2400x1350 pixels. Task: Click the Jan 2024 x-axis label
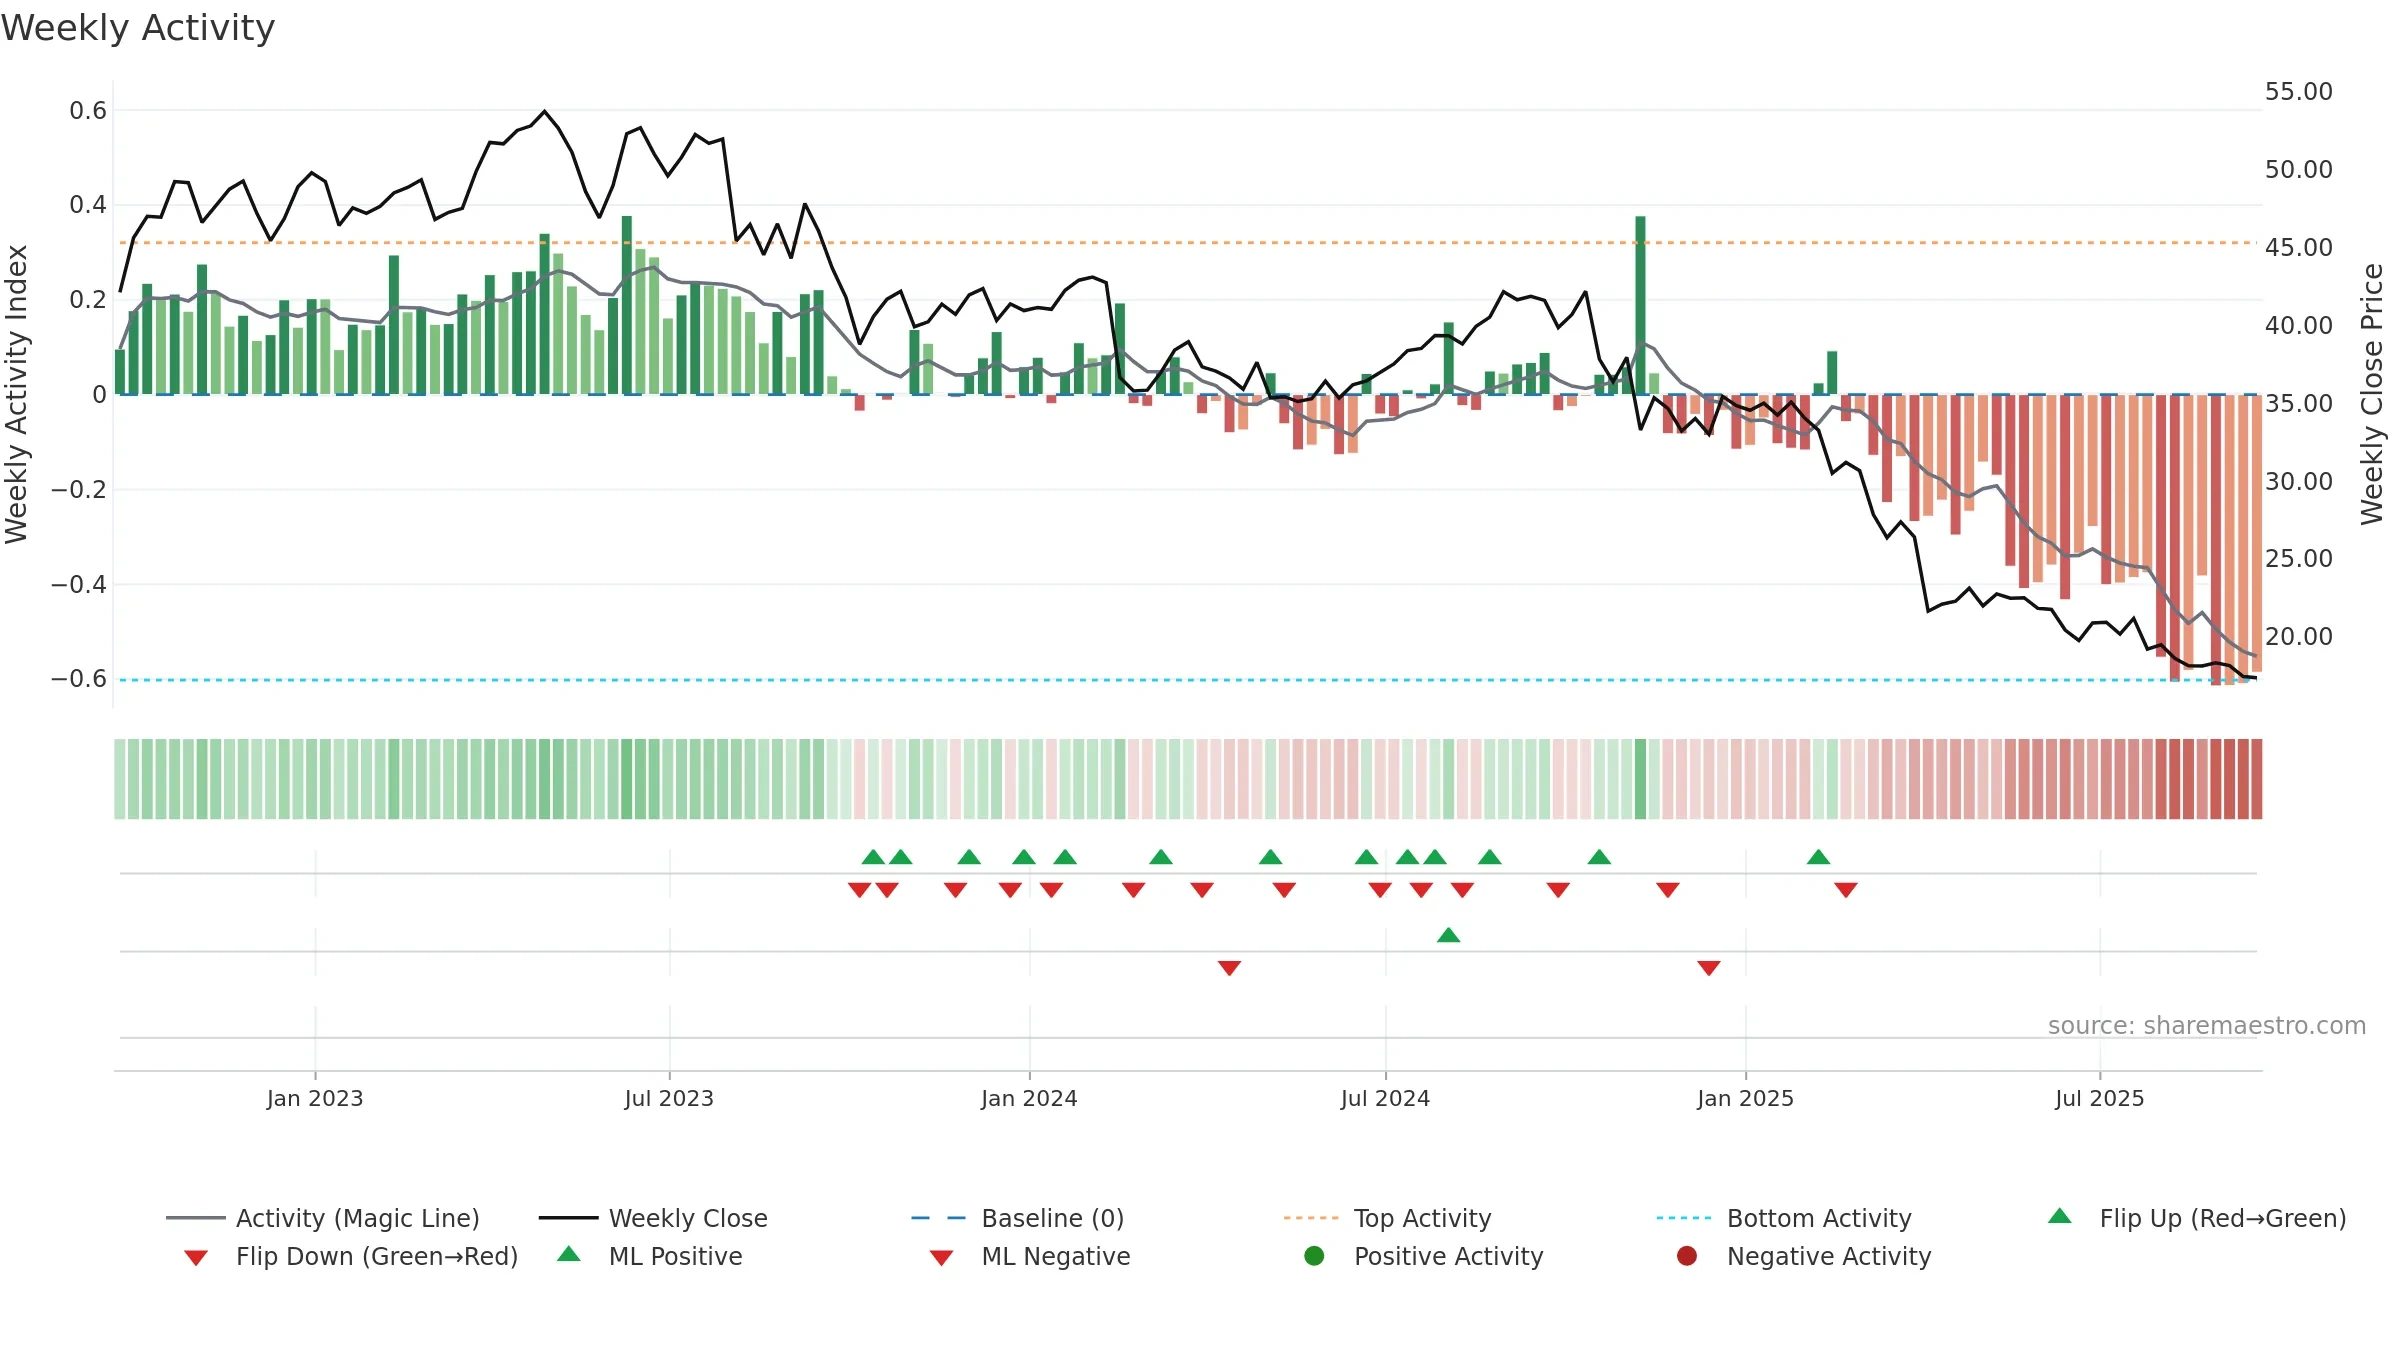[1029, 1098]
